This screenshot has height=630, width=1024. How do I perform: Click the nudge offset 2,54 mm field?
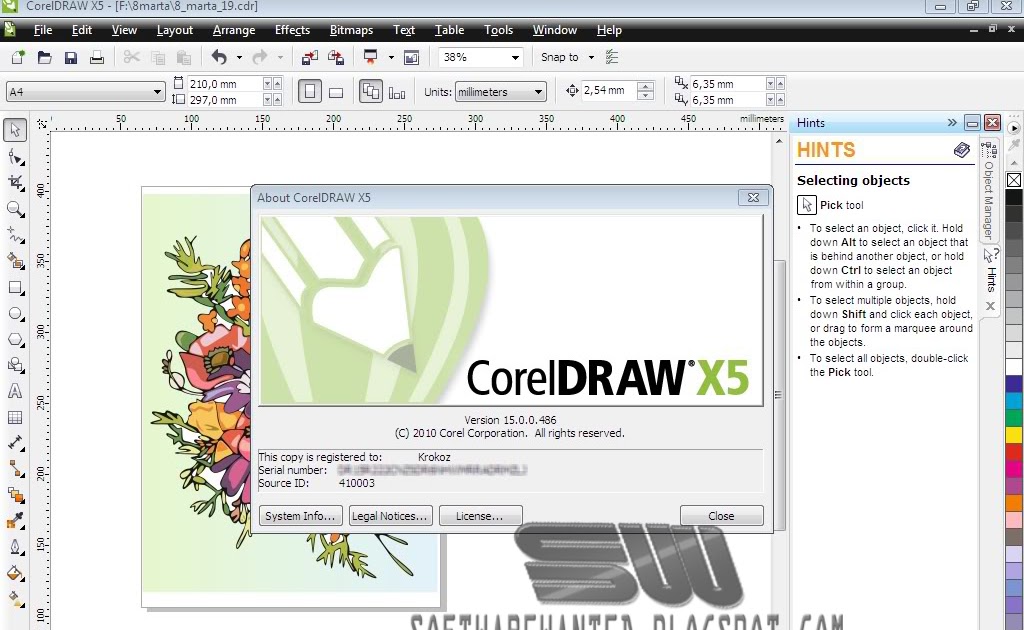click(x=609, y=91)
